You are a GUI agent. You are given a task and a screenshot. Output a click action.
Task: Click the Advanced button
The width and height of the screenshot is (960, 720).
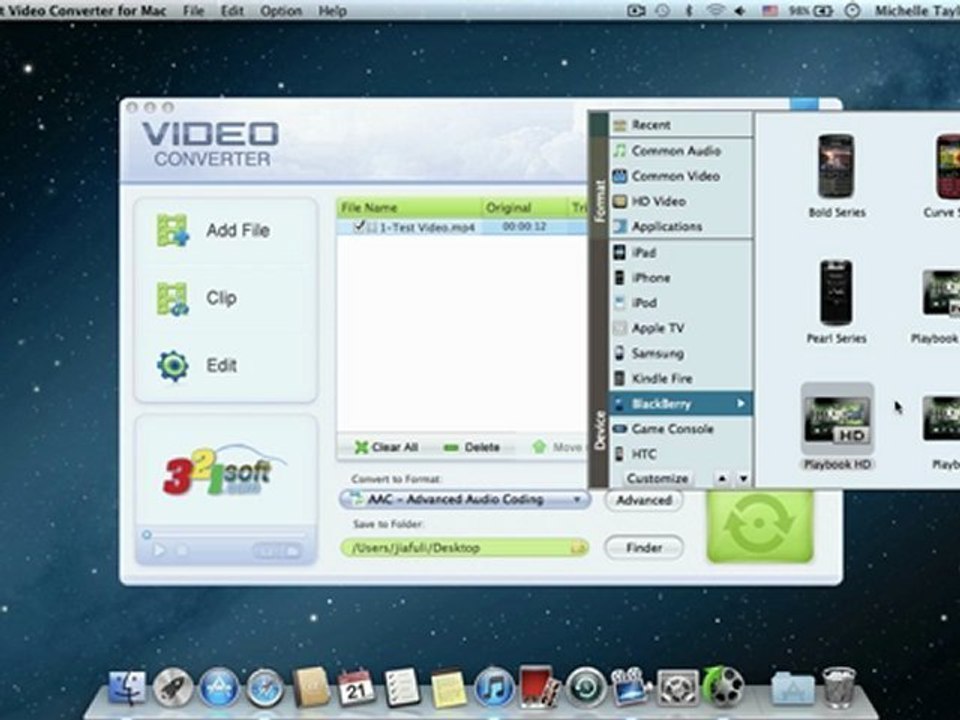(x=644, y=500)
